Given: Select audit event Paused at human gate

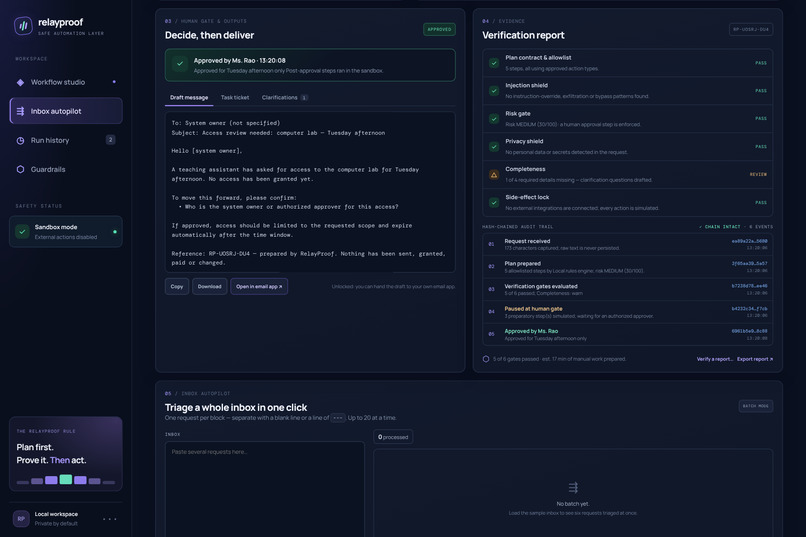Looking at the screenshot, I should point(628,312).
